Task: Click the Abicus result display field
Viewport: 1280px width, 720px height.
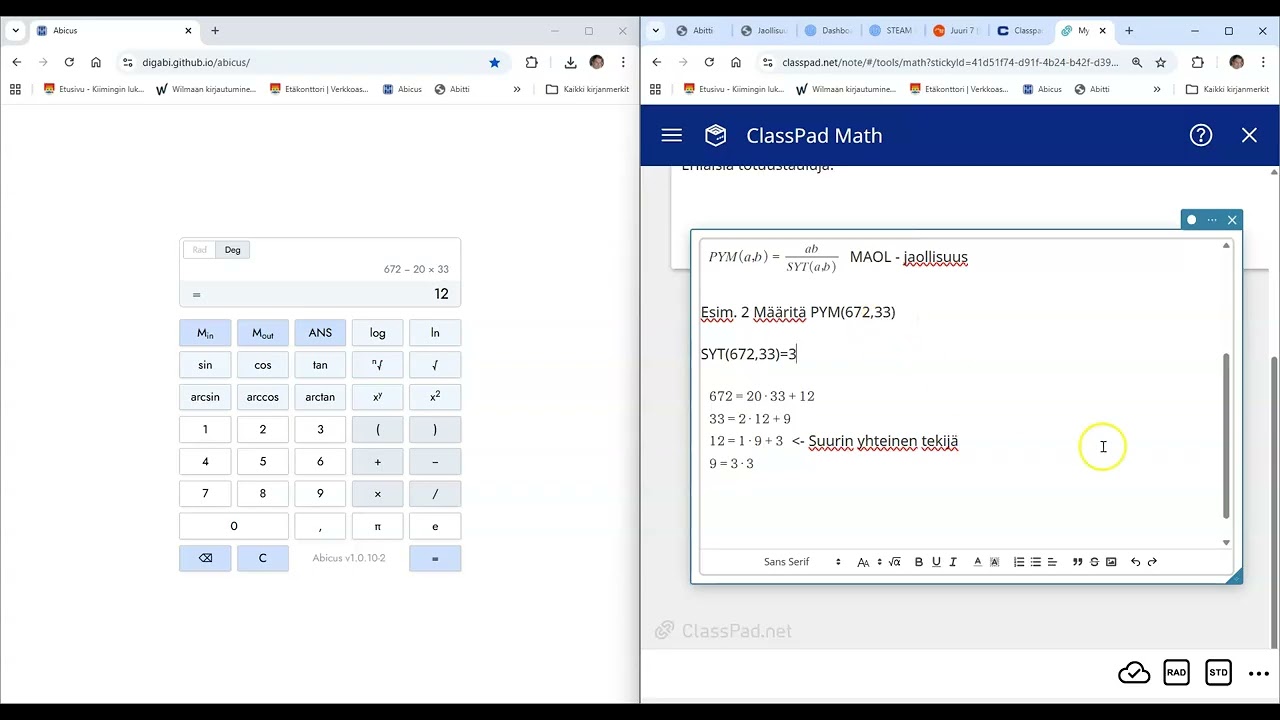Action: (320, 294)
